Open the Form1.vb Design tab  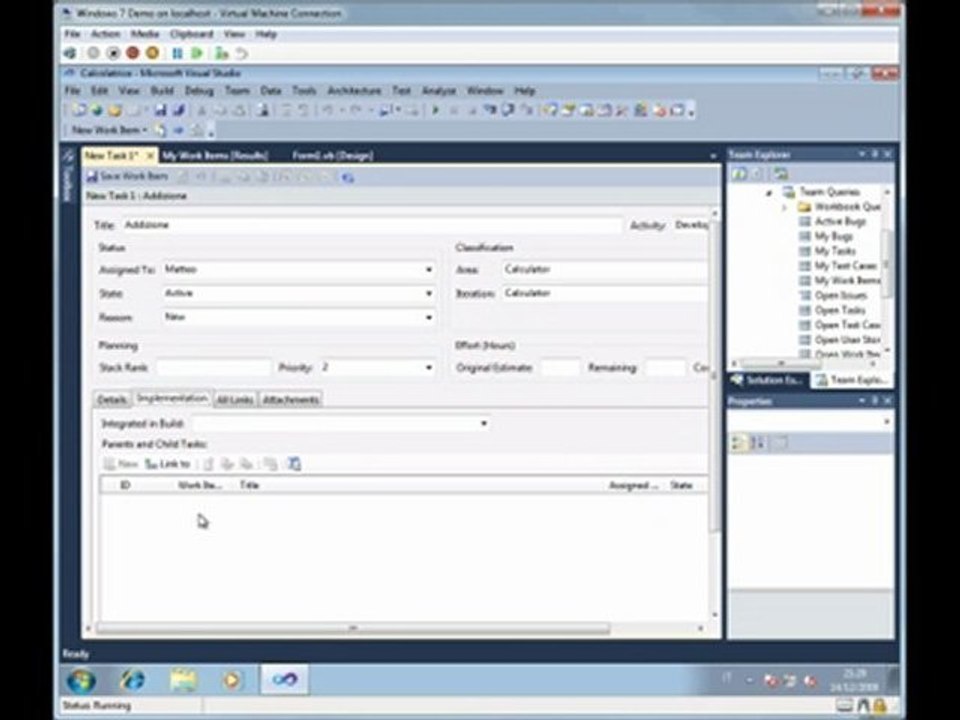pyautogui.click(x=332, y=156)
